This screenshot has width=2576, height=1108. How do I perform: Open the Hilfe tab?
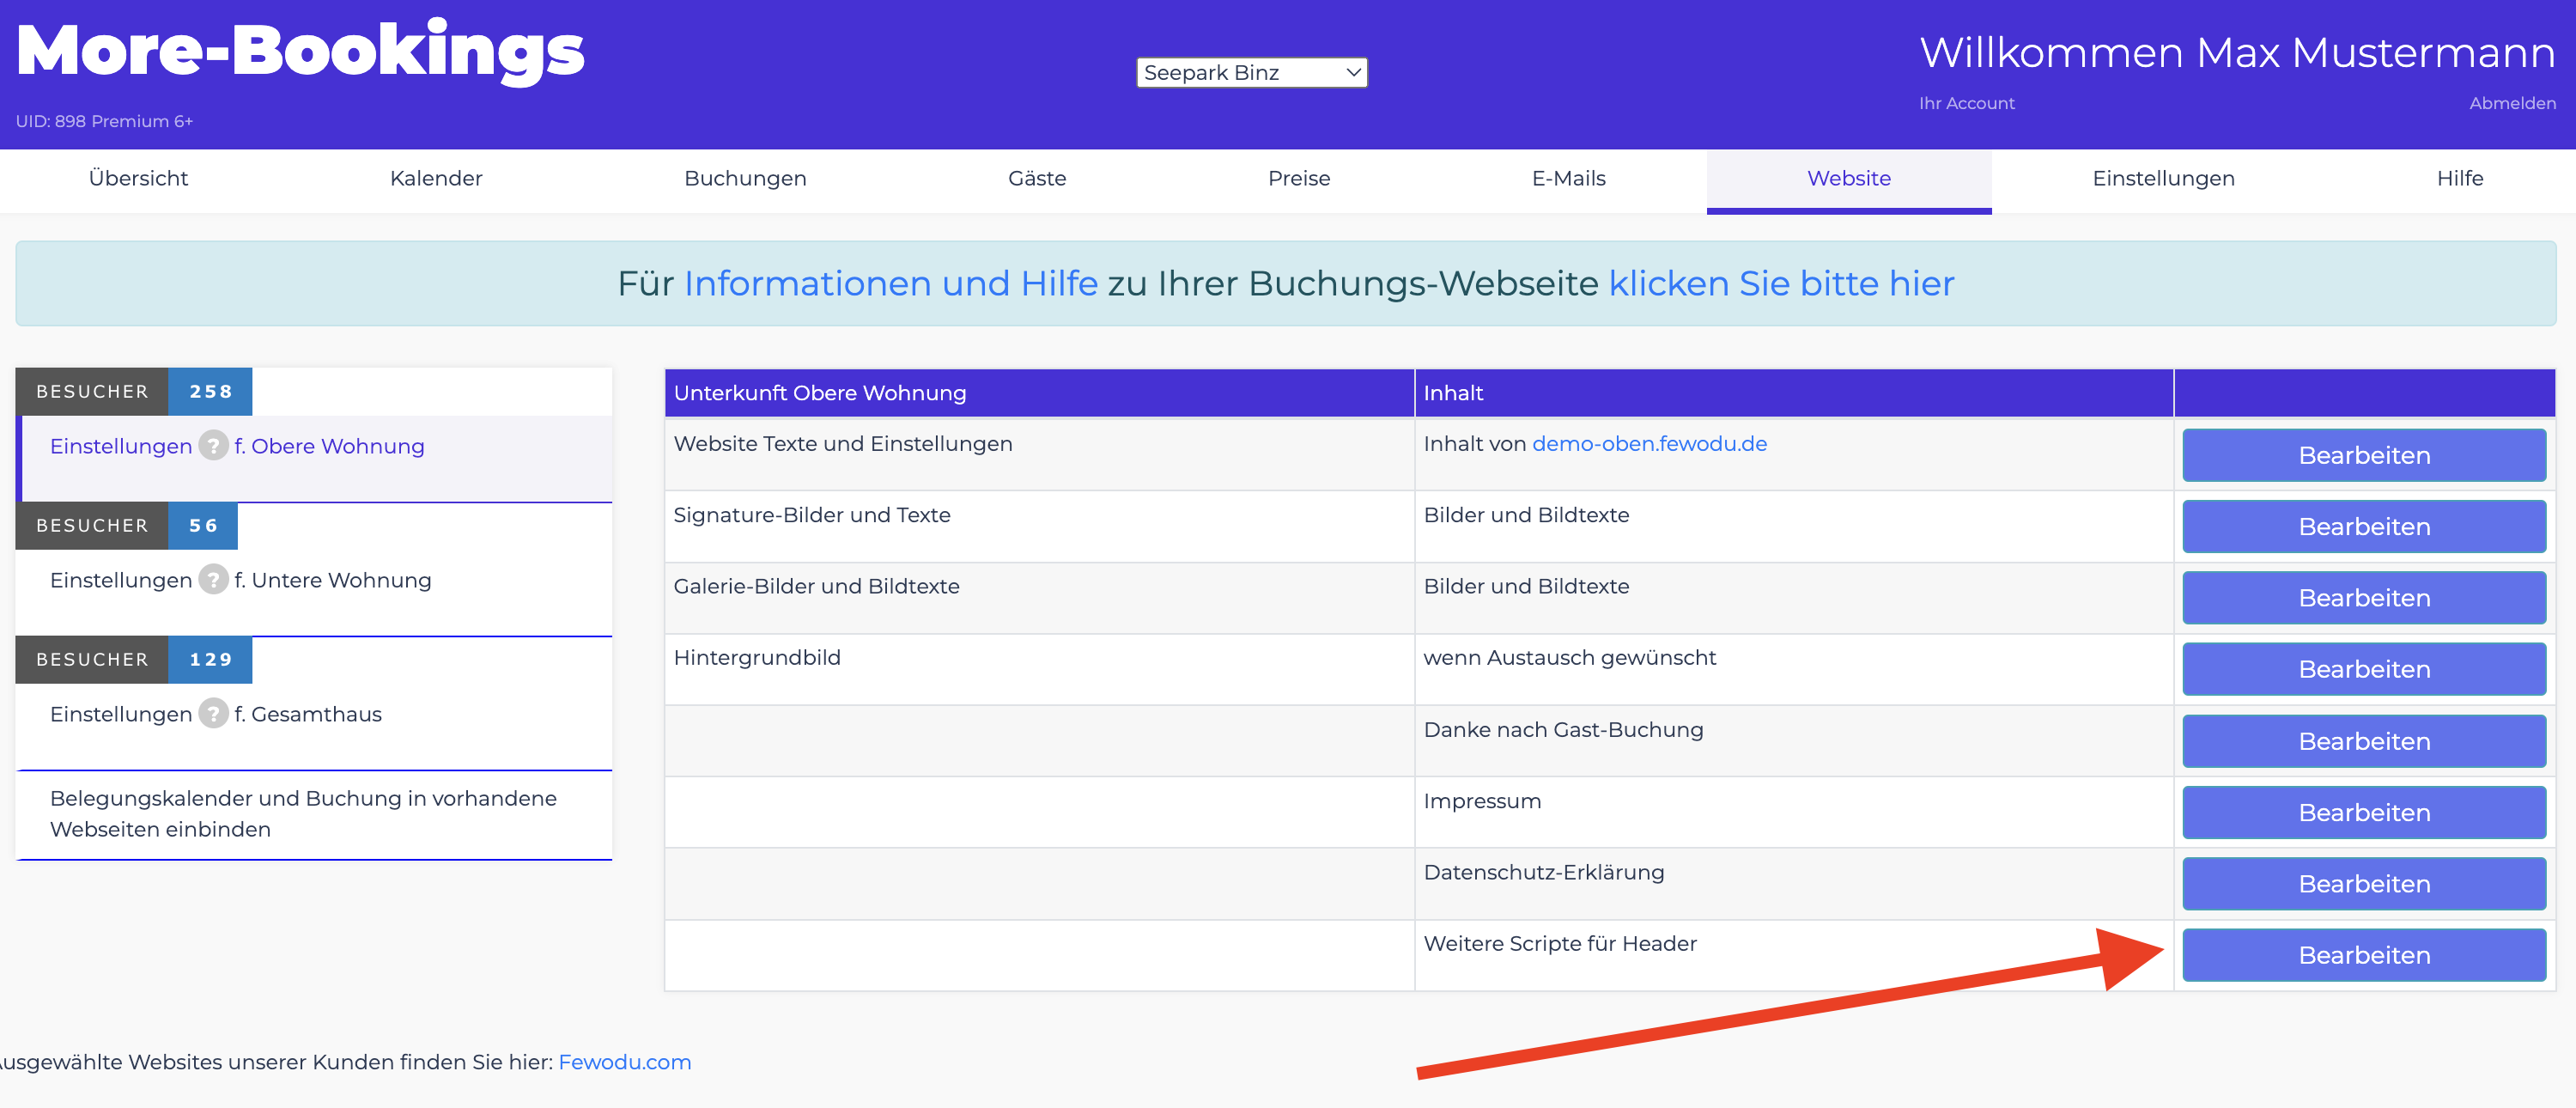(x=2459, y=179)
